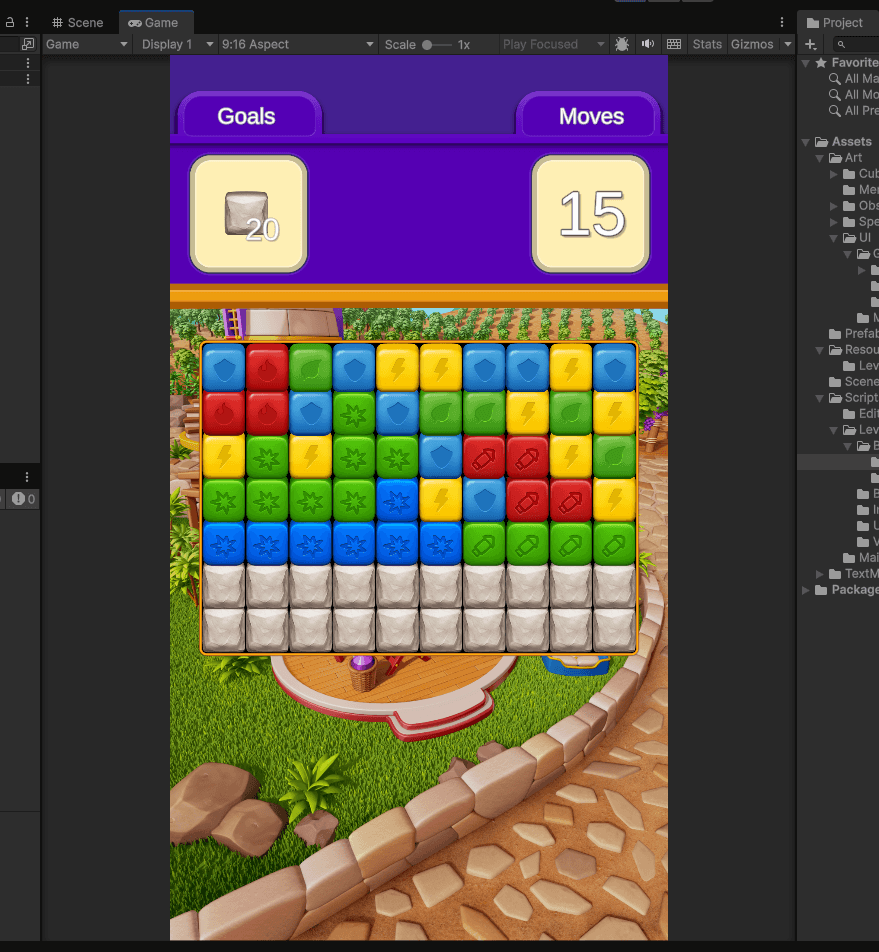Click the Goals label in game
The image size is (879, 952).
tap(246, 116)
